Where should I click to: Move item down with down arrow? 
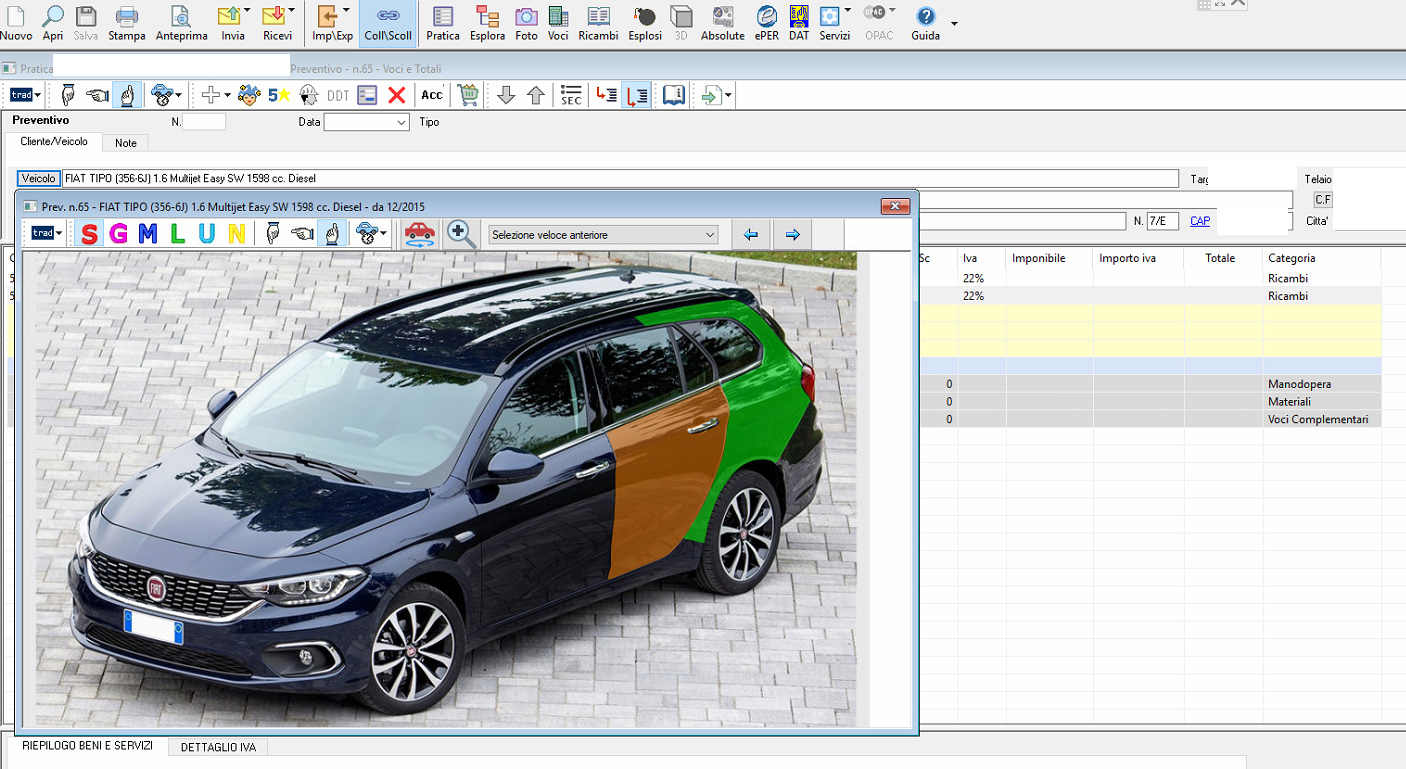coord(506,95)
